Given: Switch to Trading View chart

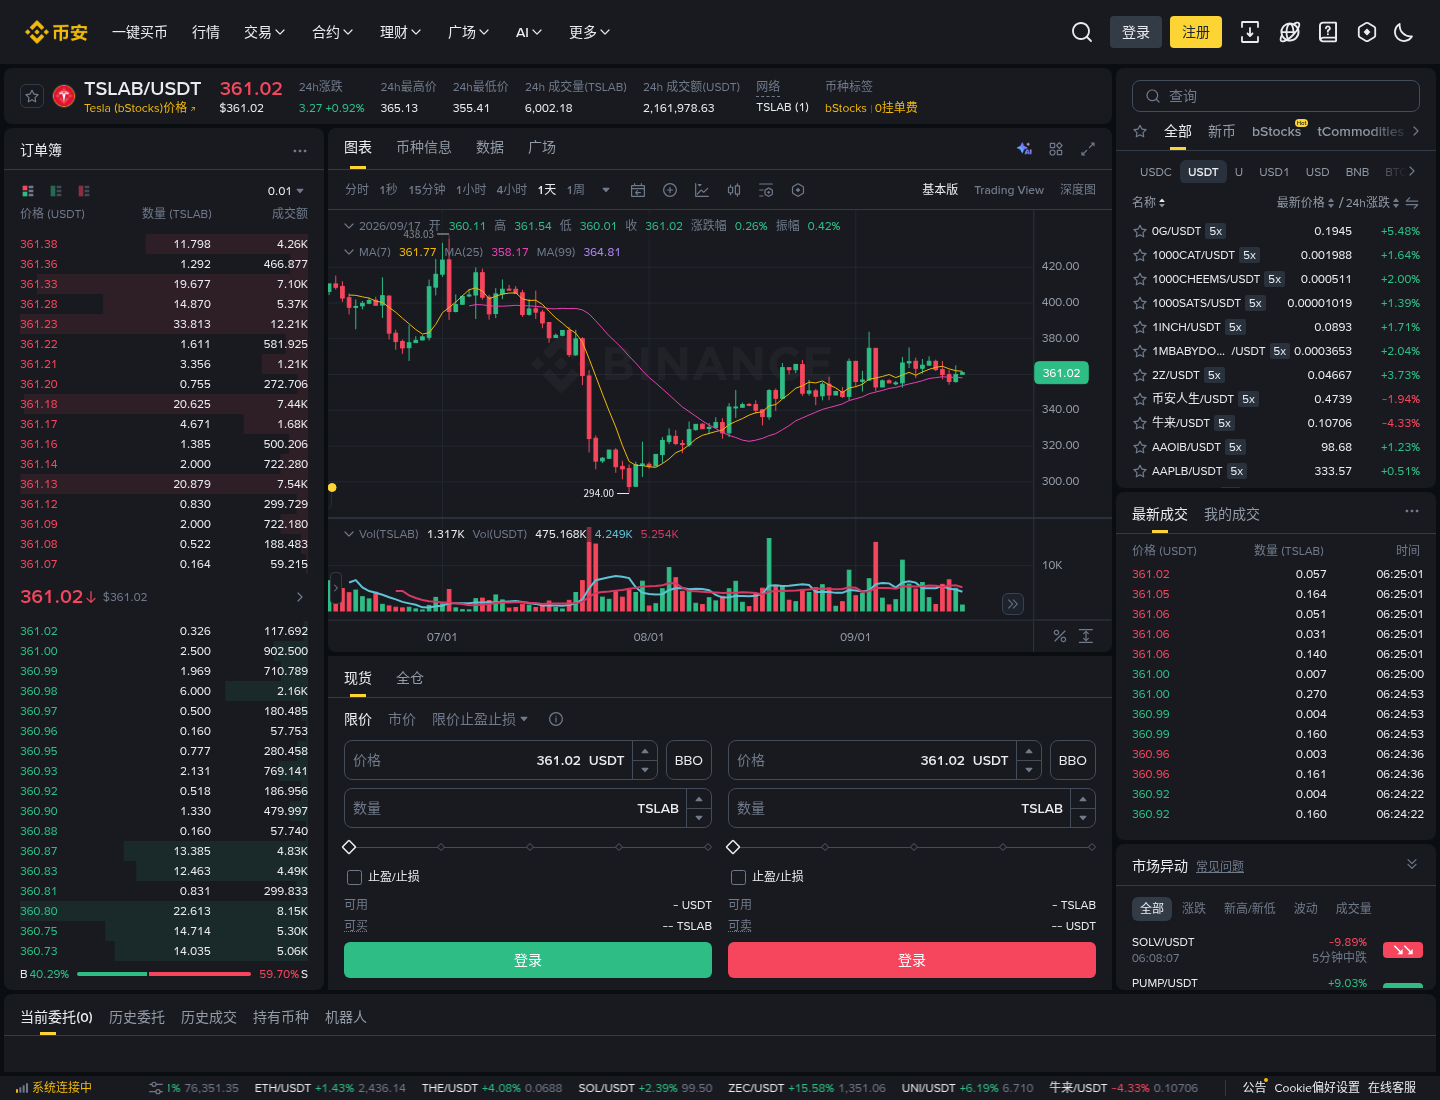Looking at the screenshot, I should pyautogui.click(x=1009, y=190).
